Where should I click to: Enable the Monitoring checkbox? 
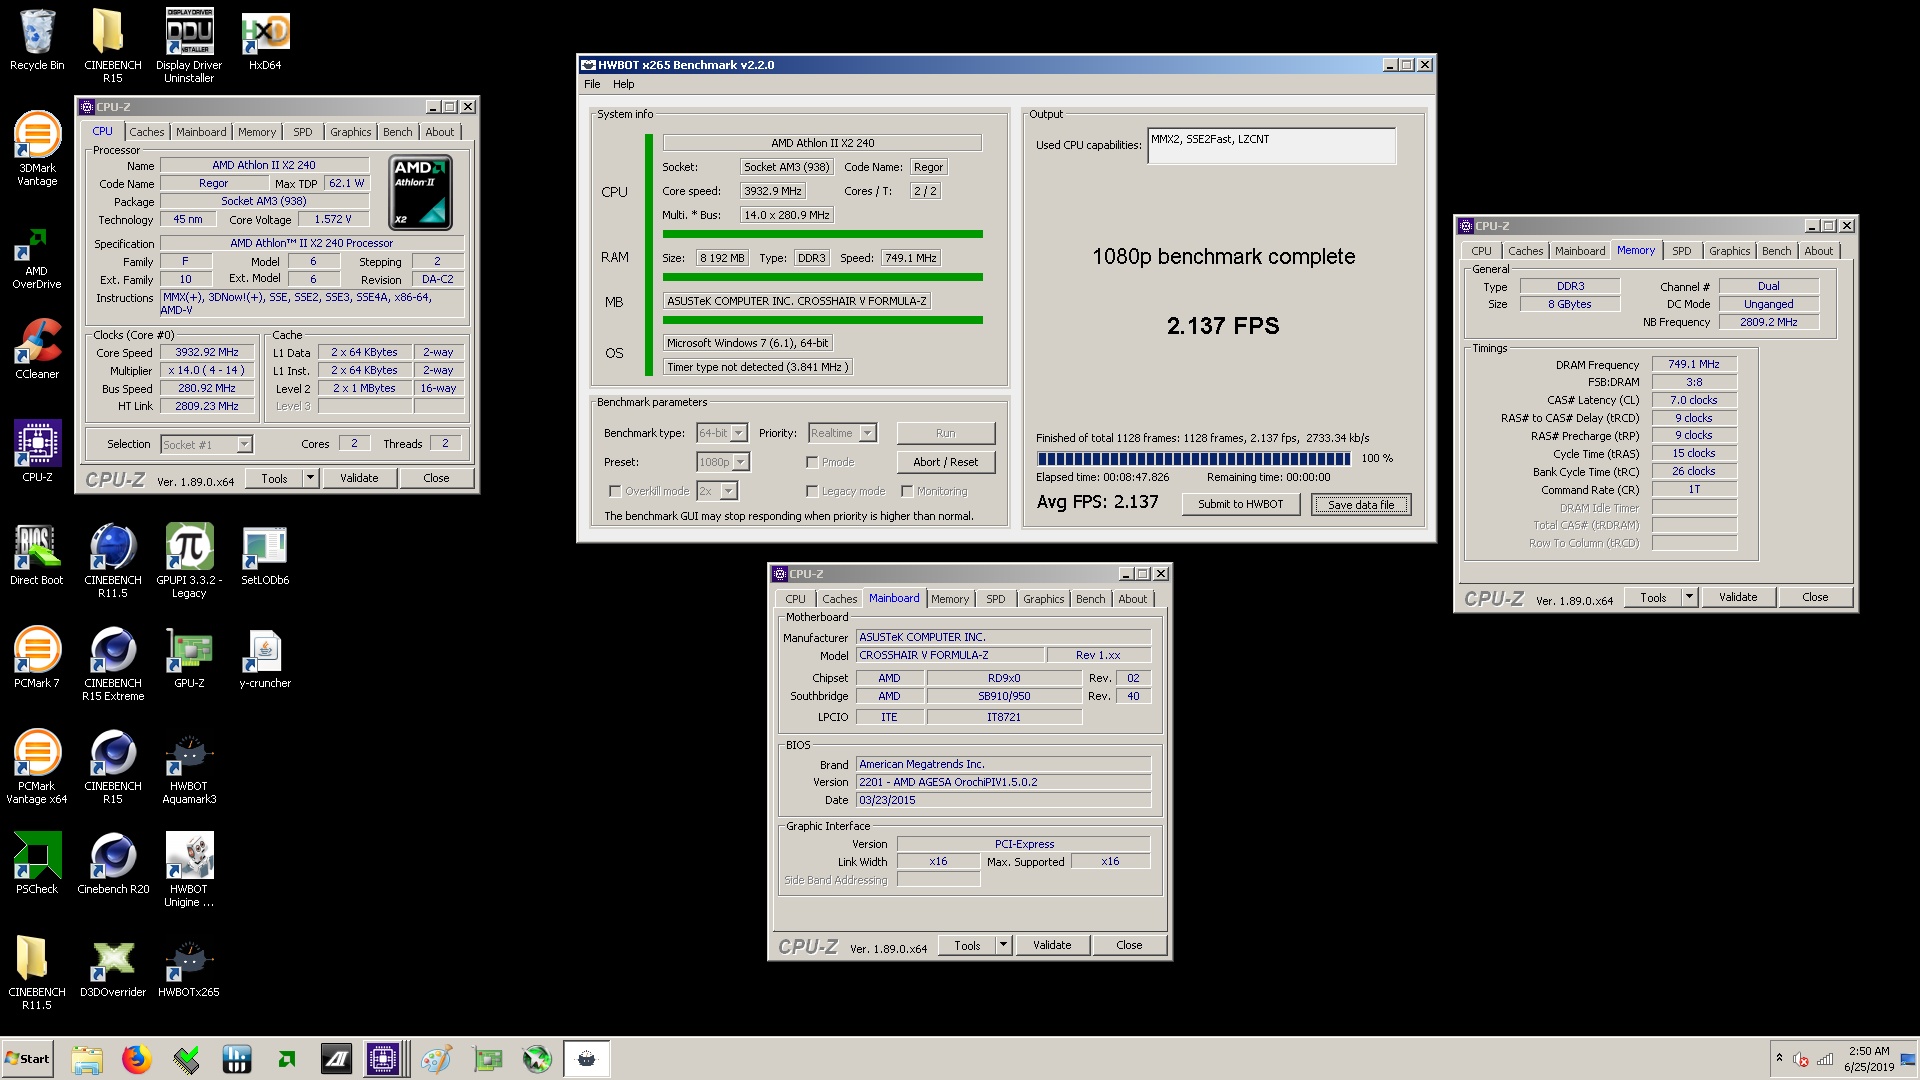tap(907, 491)
